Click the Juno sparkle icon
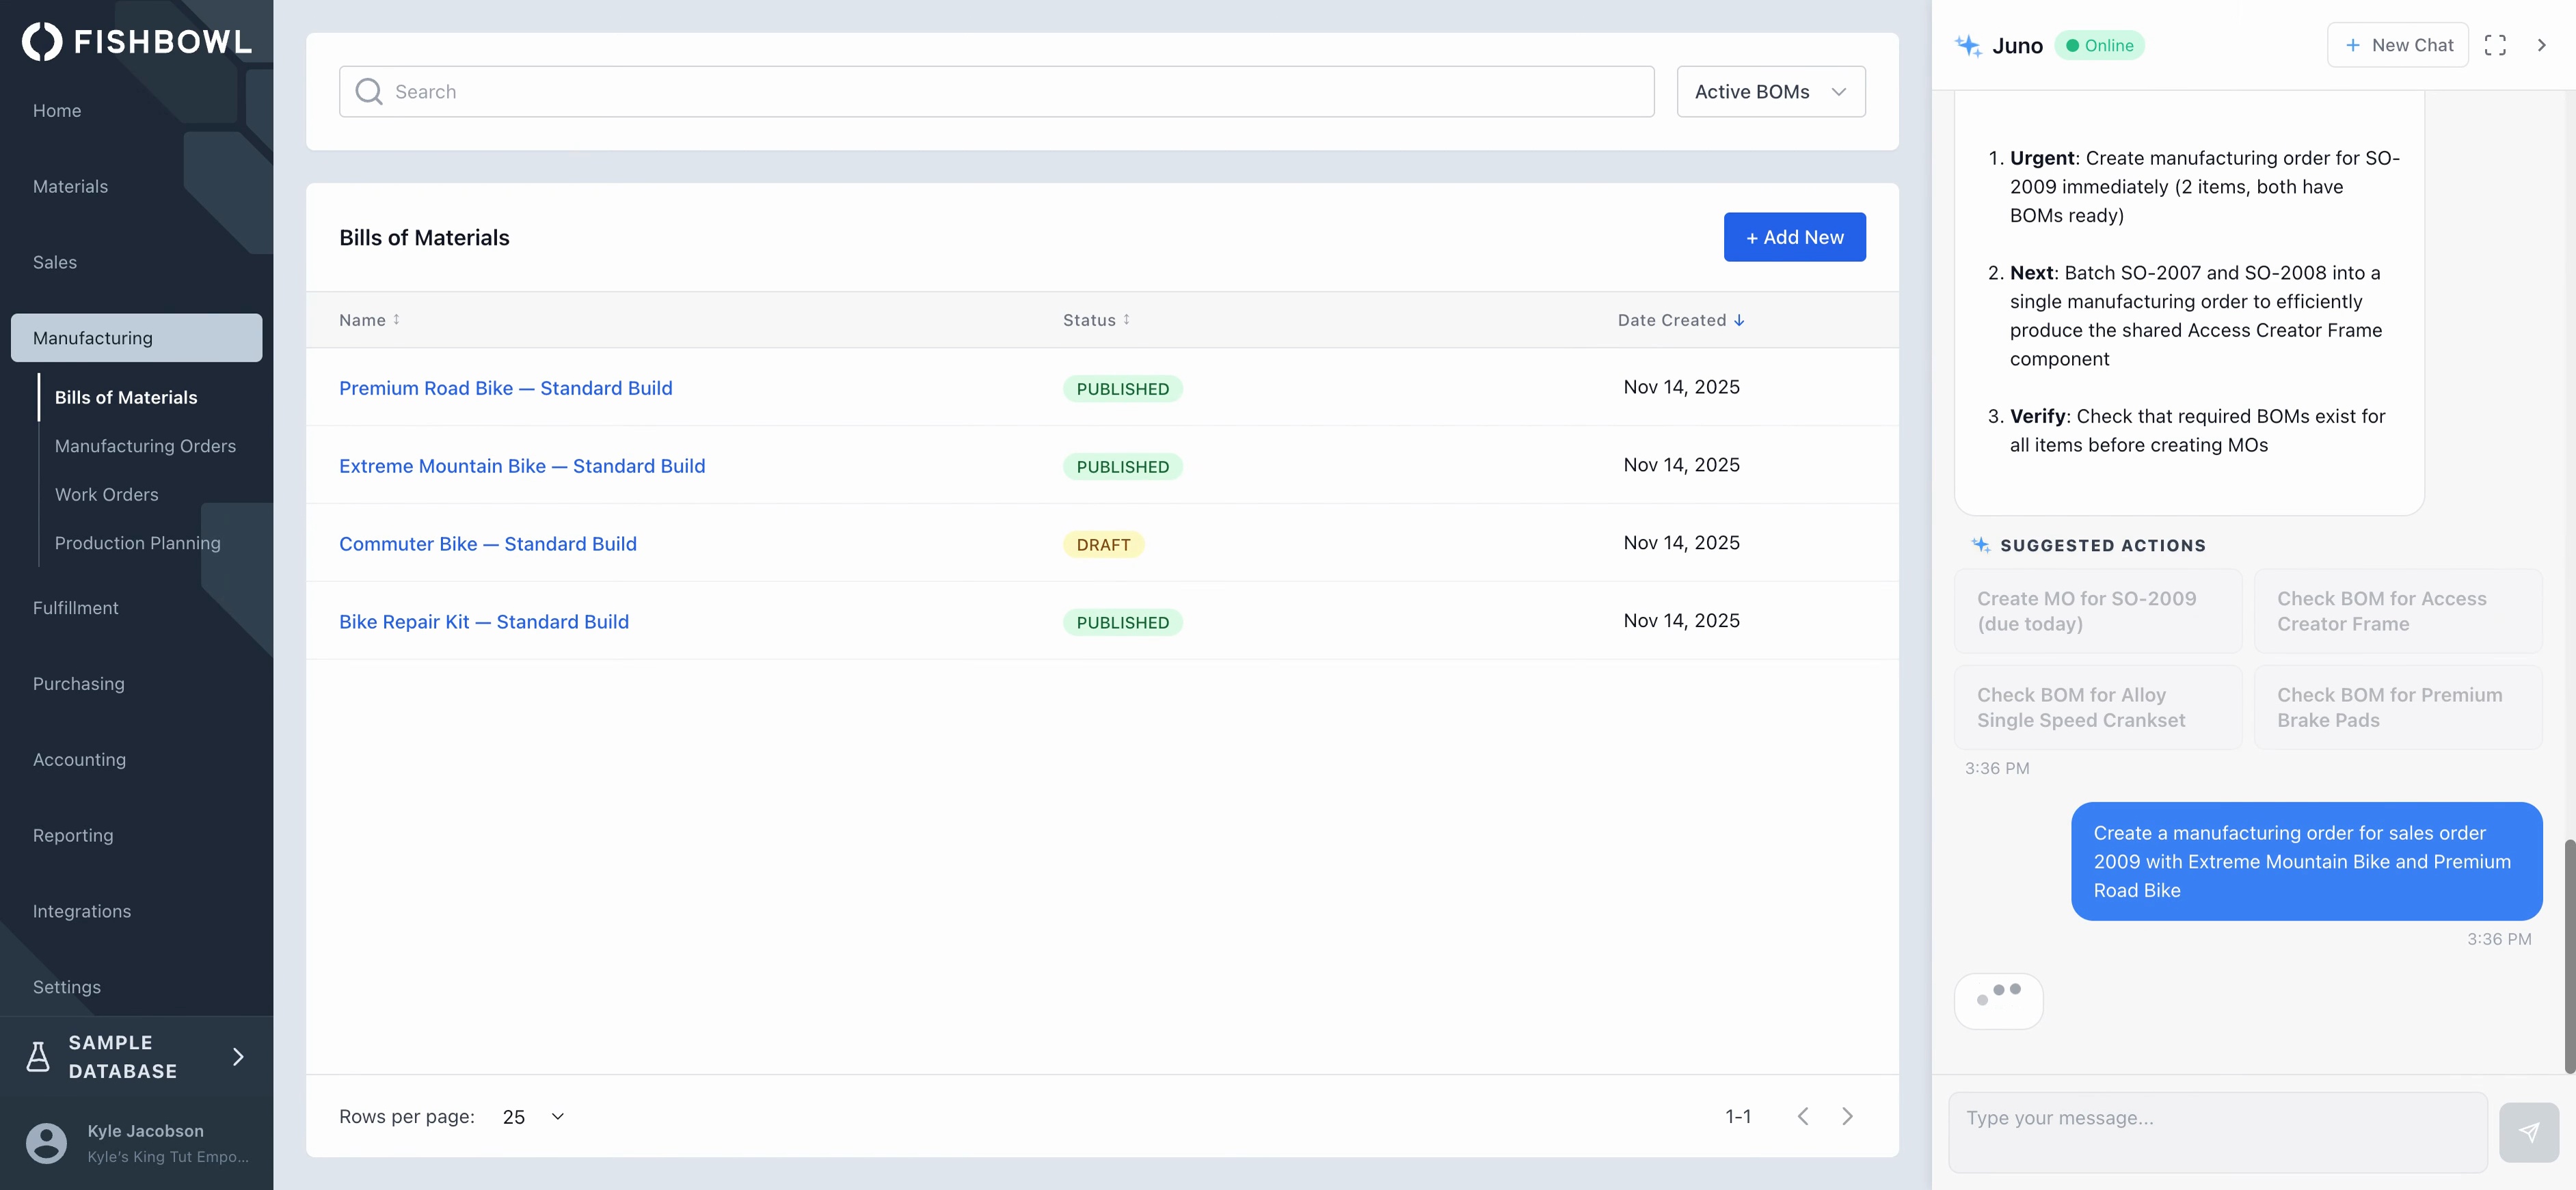The width and height of the screenshot is (2576, 1190). (x=1968, y=46)
